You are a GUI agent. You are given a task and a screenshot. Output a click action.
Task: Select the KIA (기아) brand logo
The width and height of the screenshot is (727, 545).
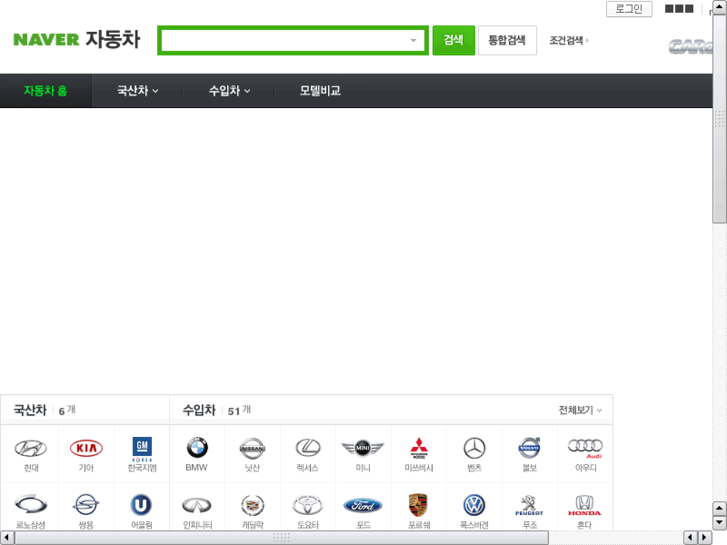coord(86,448)
